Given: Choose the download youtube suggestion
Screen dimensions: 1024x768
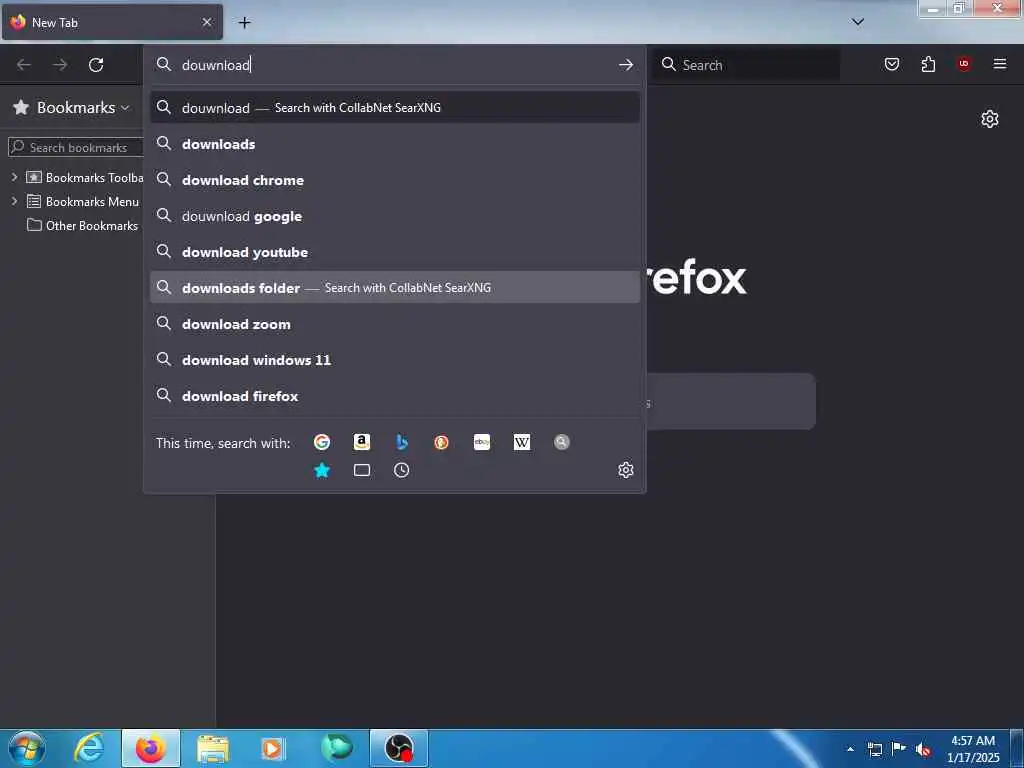Looking at the screenshot, I should pos(395,251).
